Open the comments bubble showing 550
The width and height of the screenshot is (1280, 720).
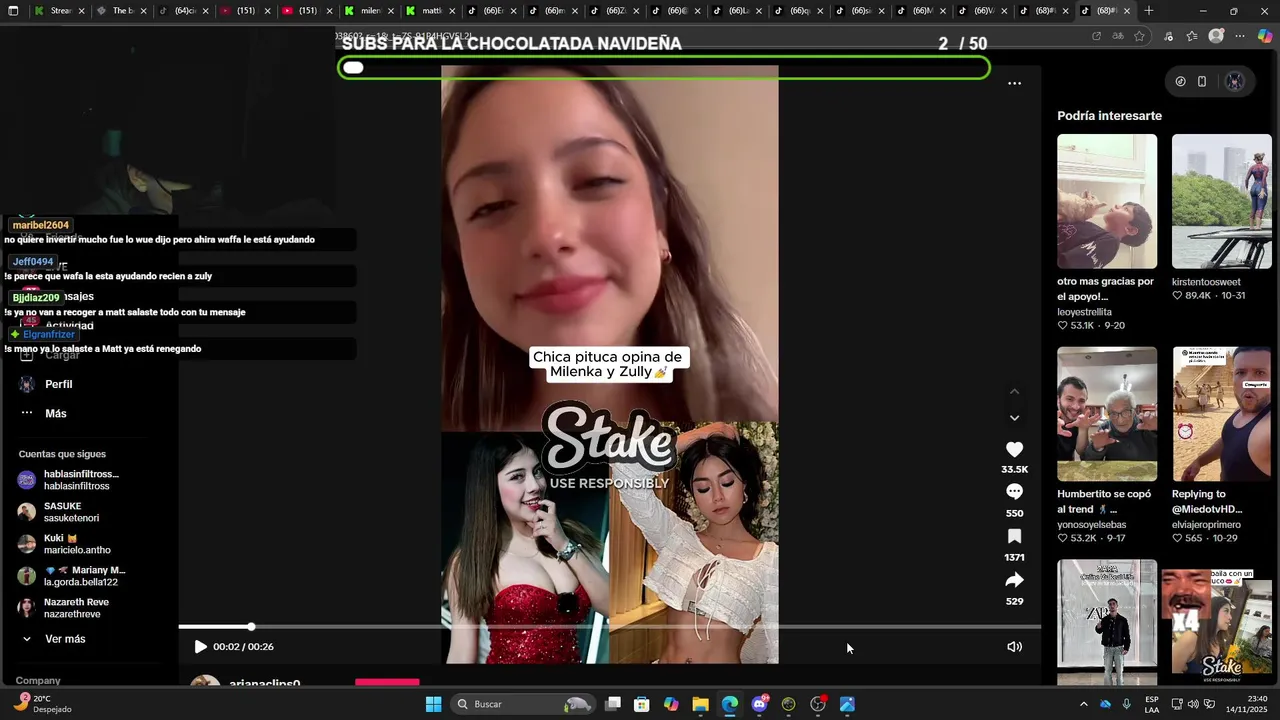coord(1014,492)
